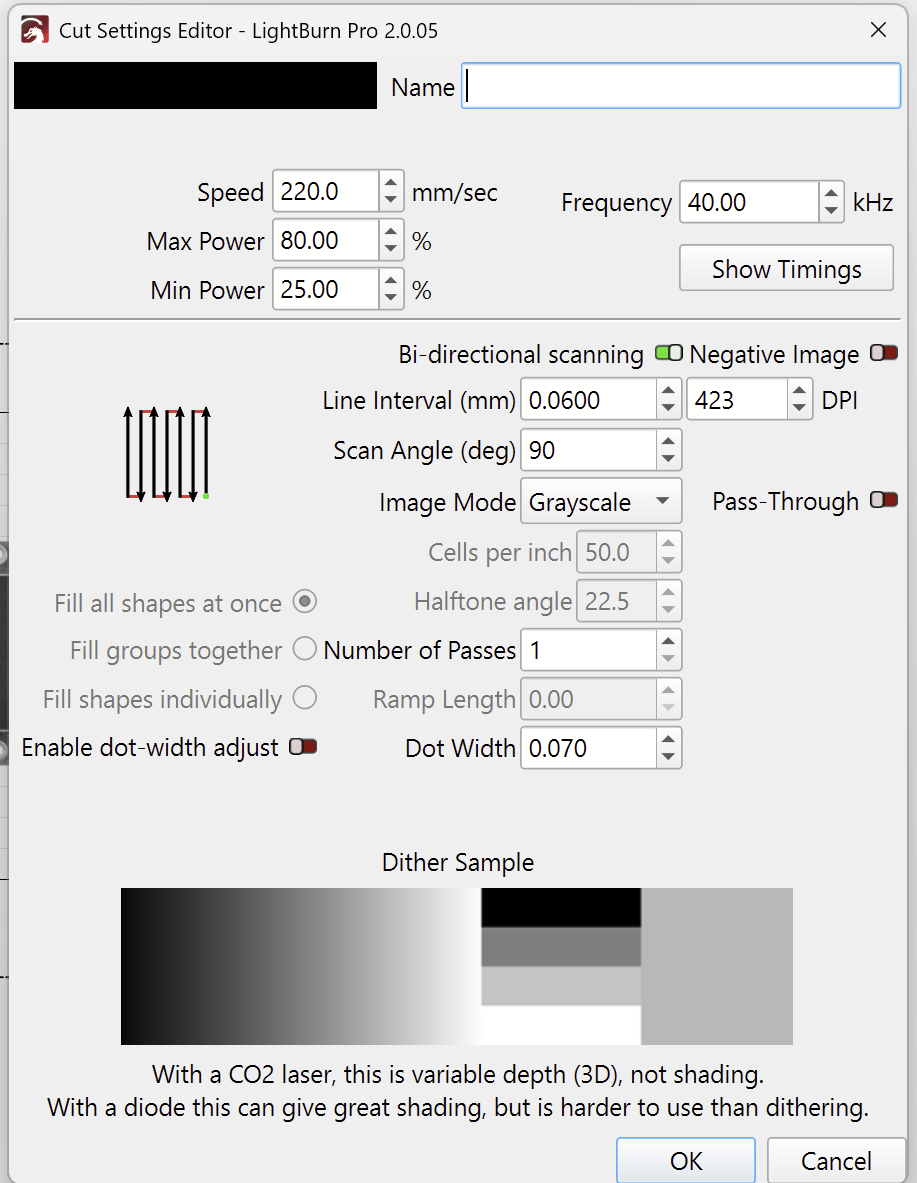Open the Image Mode dropdown
This screenshot has height=1183, width=917.
click(600, 502)
